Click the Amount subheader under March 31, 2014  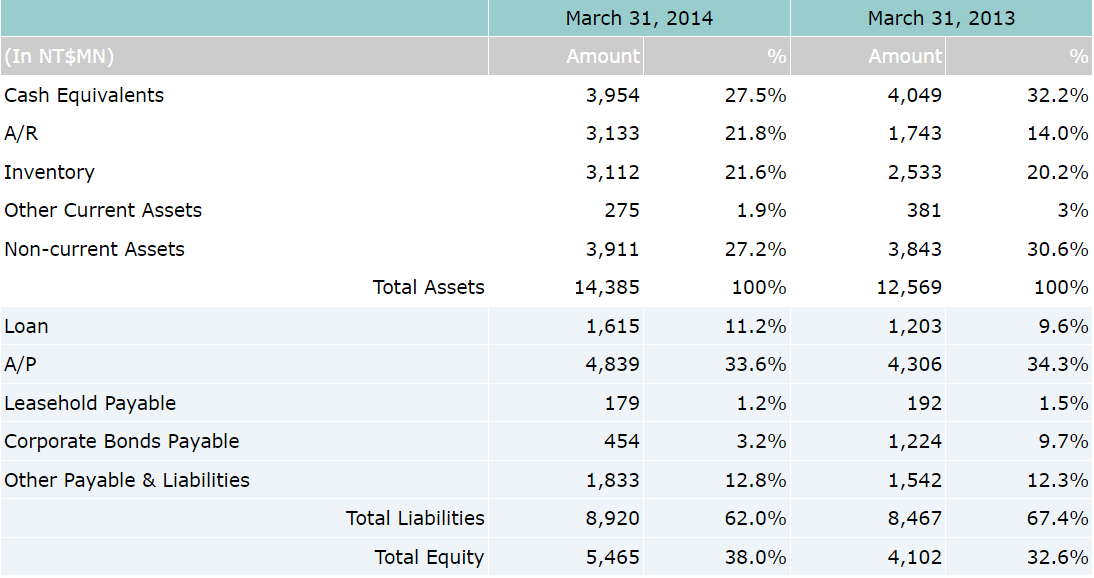(x=602, y=56)
